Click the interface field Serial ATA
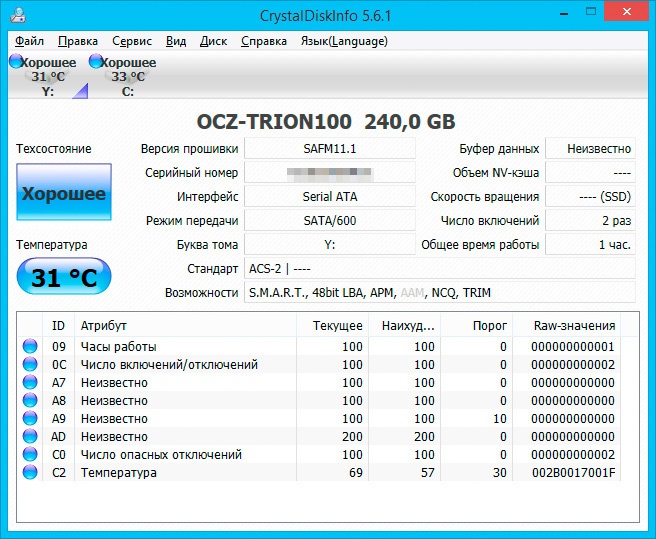The image size is (656, 539). [x=330, y=196]
